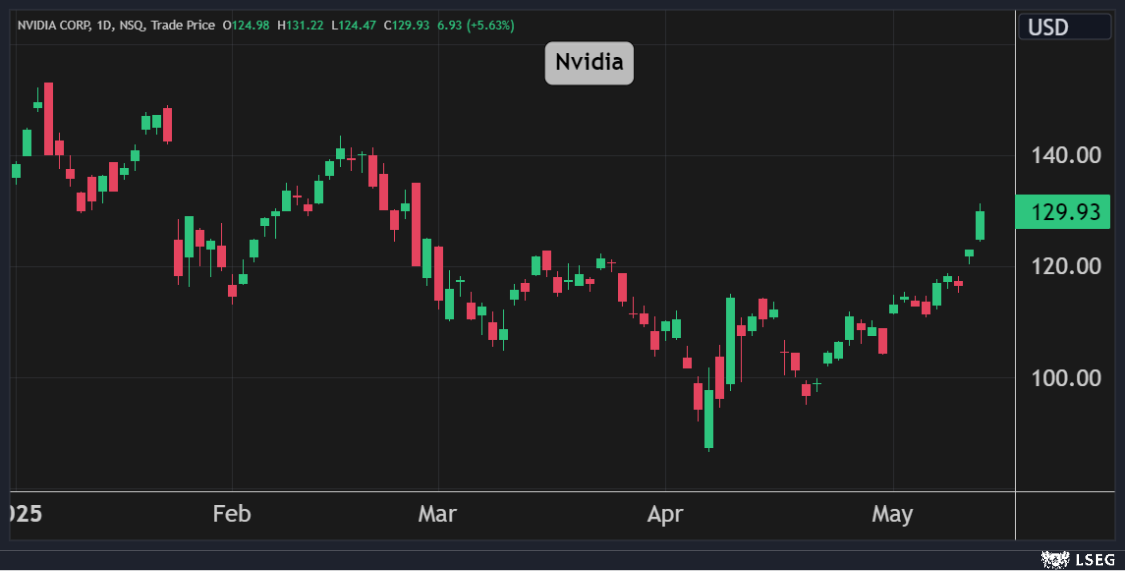
Task: Click the LSEG logo icon
Action: coord(1053,559)
